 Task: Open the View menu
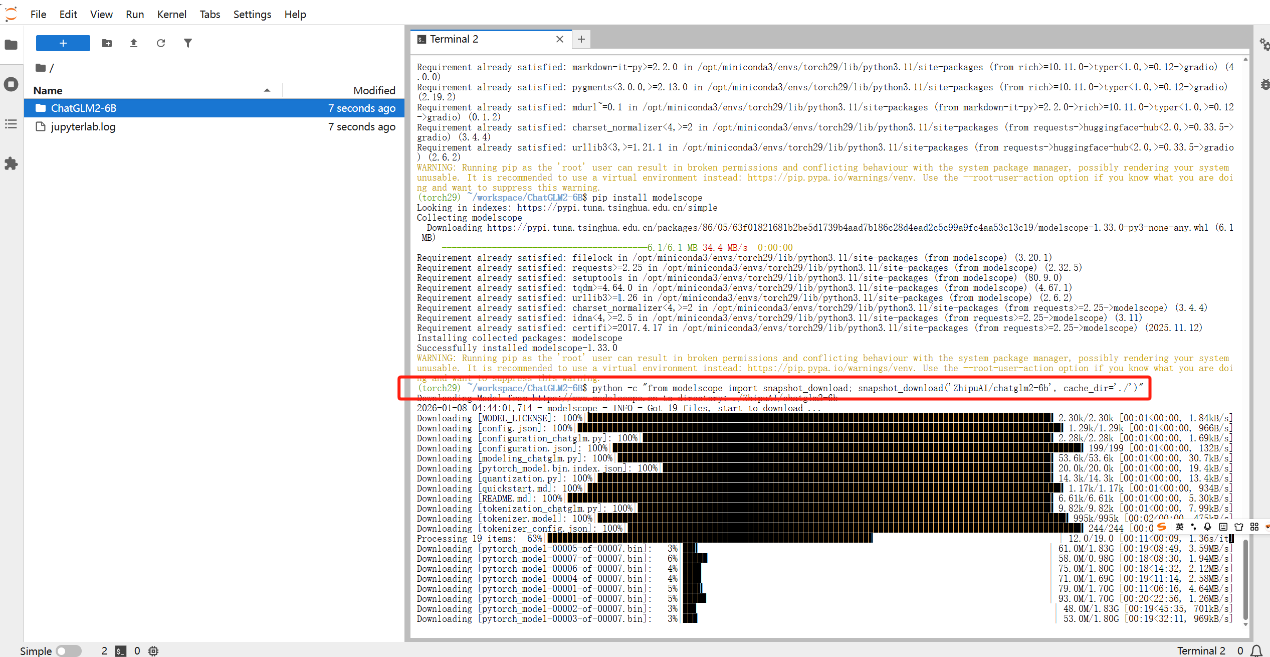(101, 15)
